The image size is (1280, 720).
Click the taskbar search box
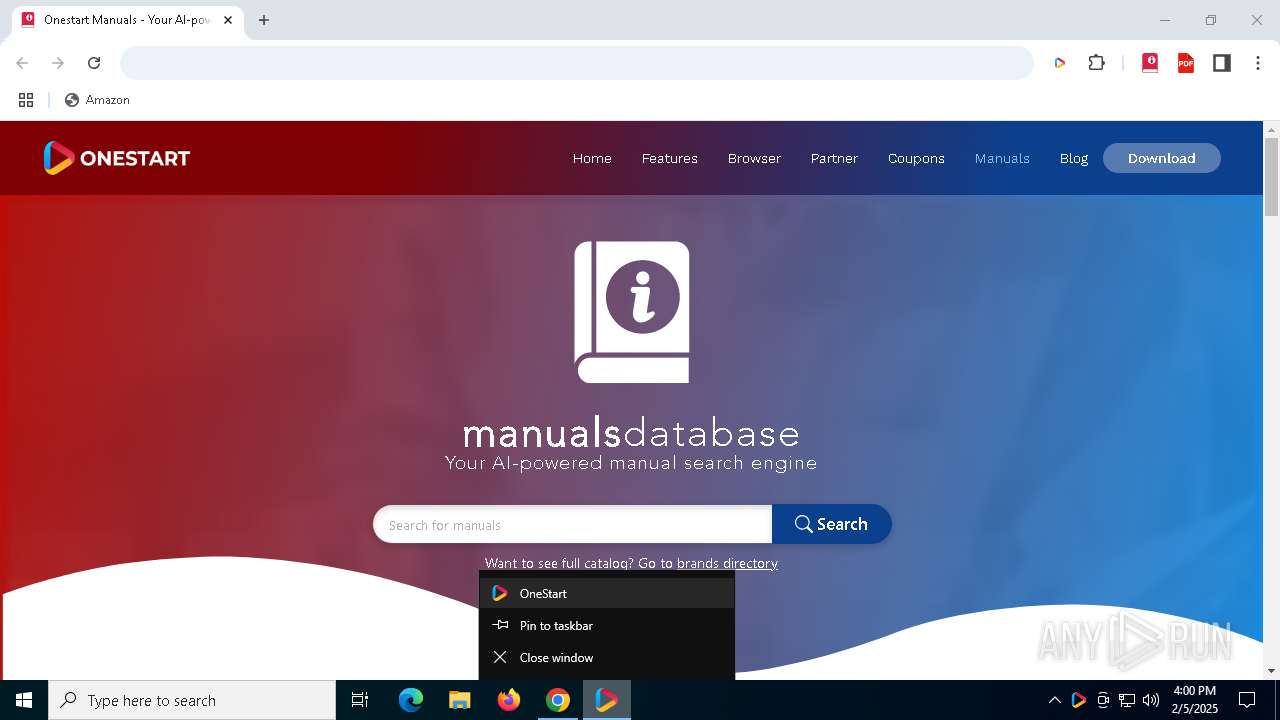point(192,700)
